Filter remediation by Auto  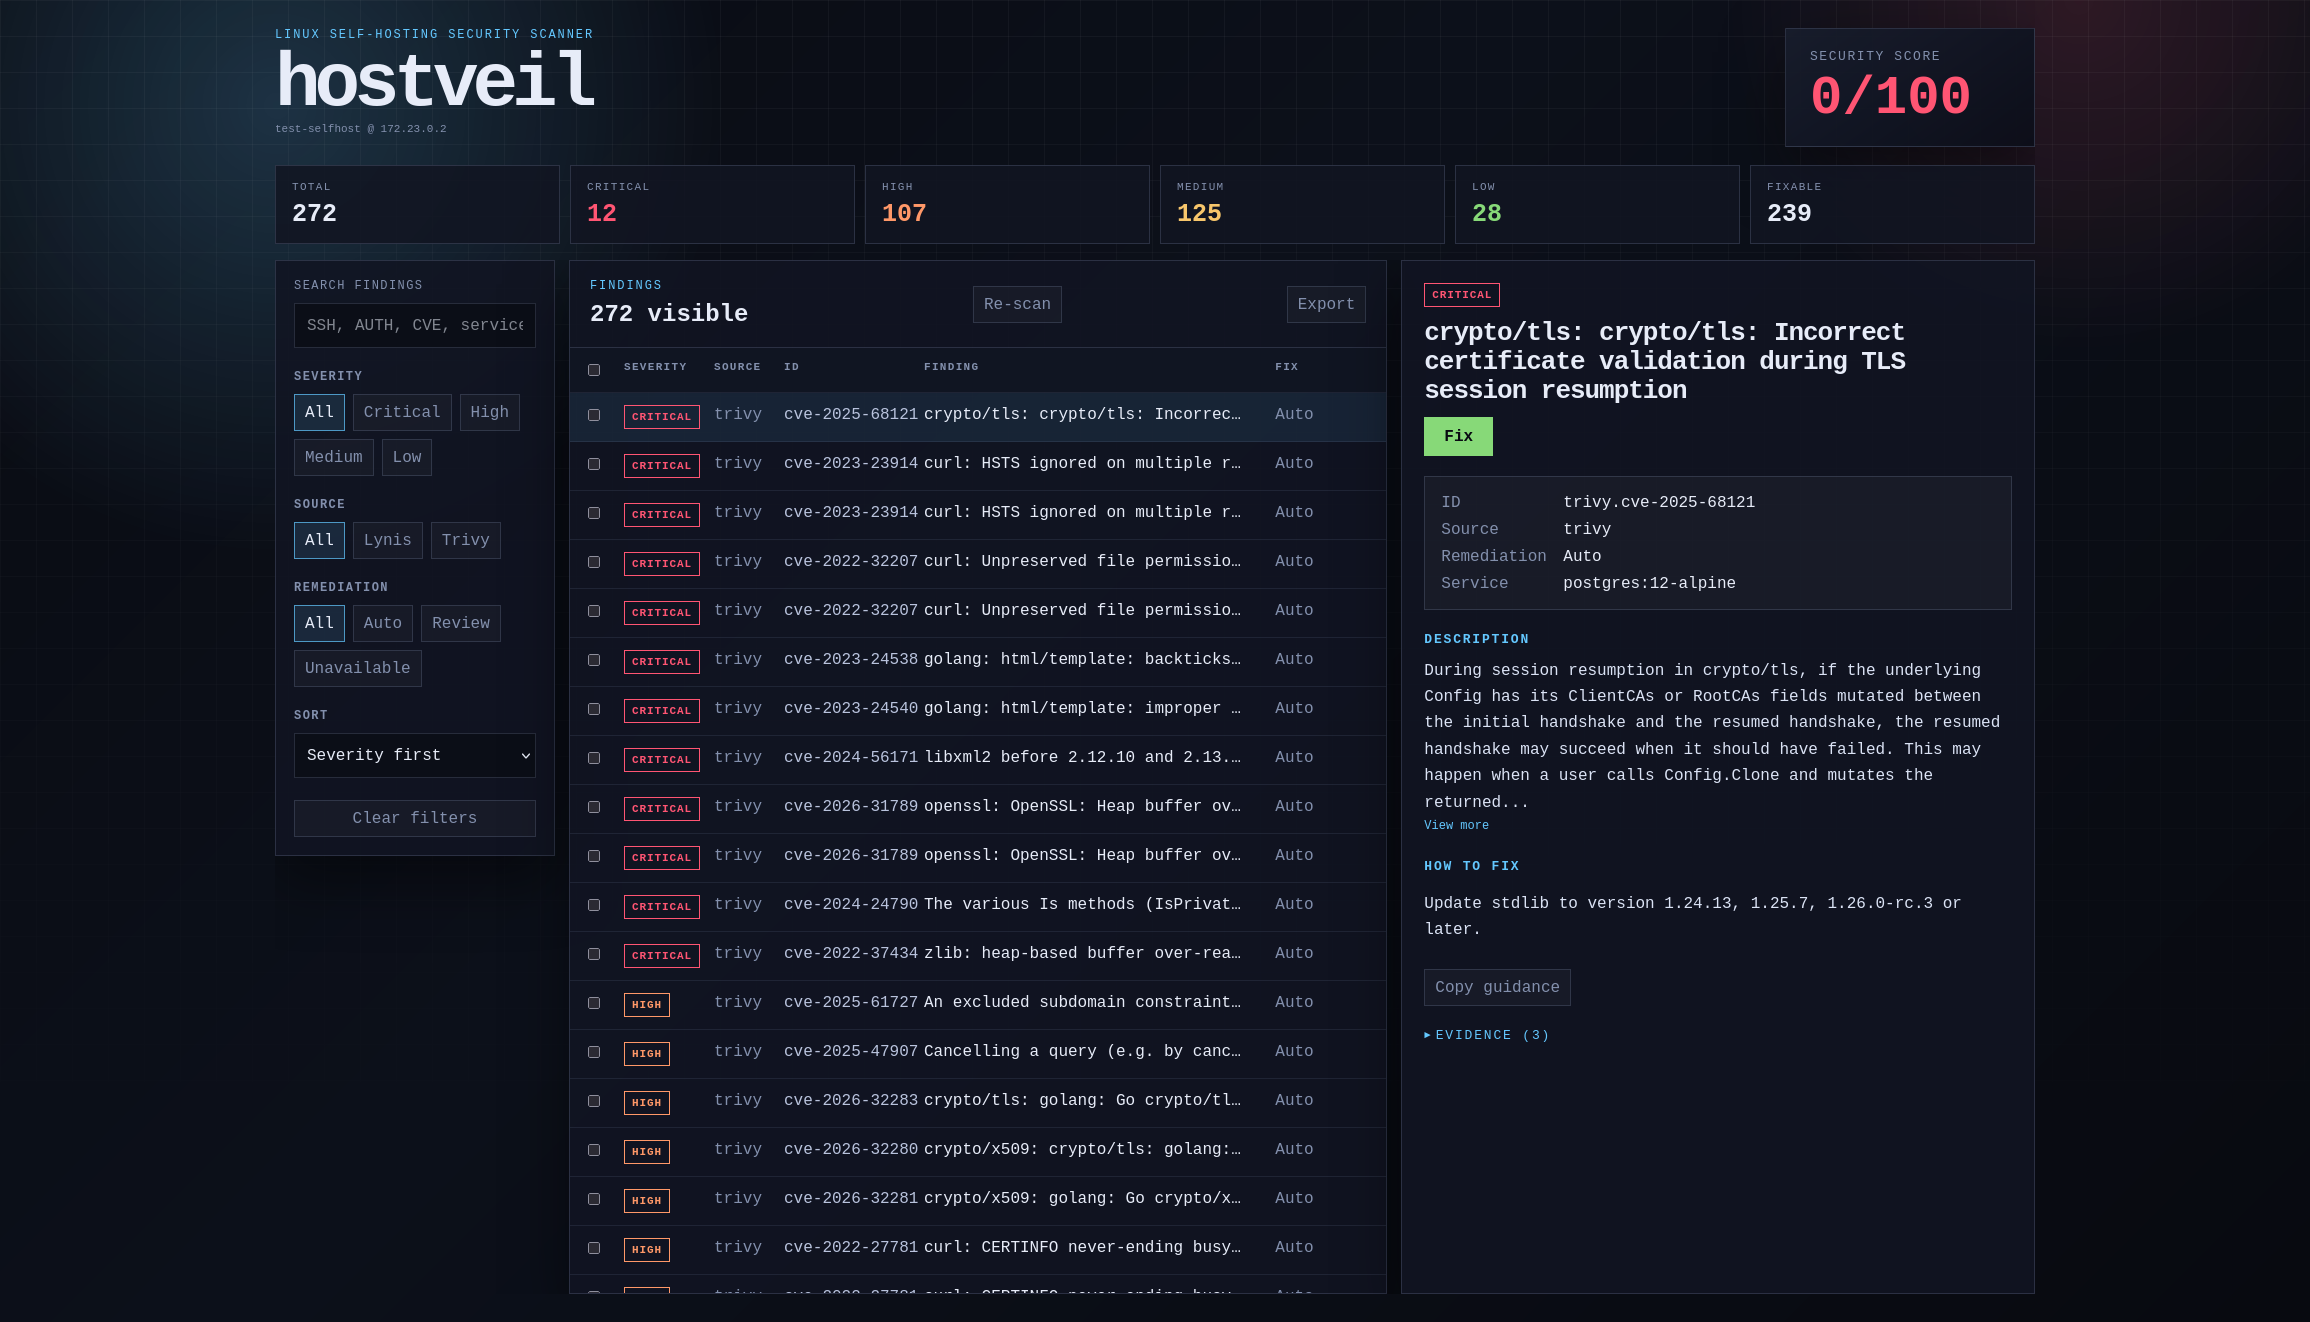coord(383,623)
